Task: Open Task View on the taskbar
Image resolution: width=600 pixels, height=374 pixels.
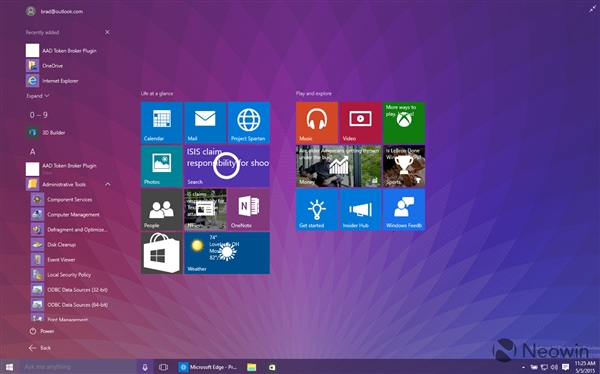Action: coord(163,367)
